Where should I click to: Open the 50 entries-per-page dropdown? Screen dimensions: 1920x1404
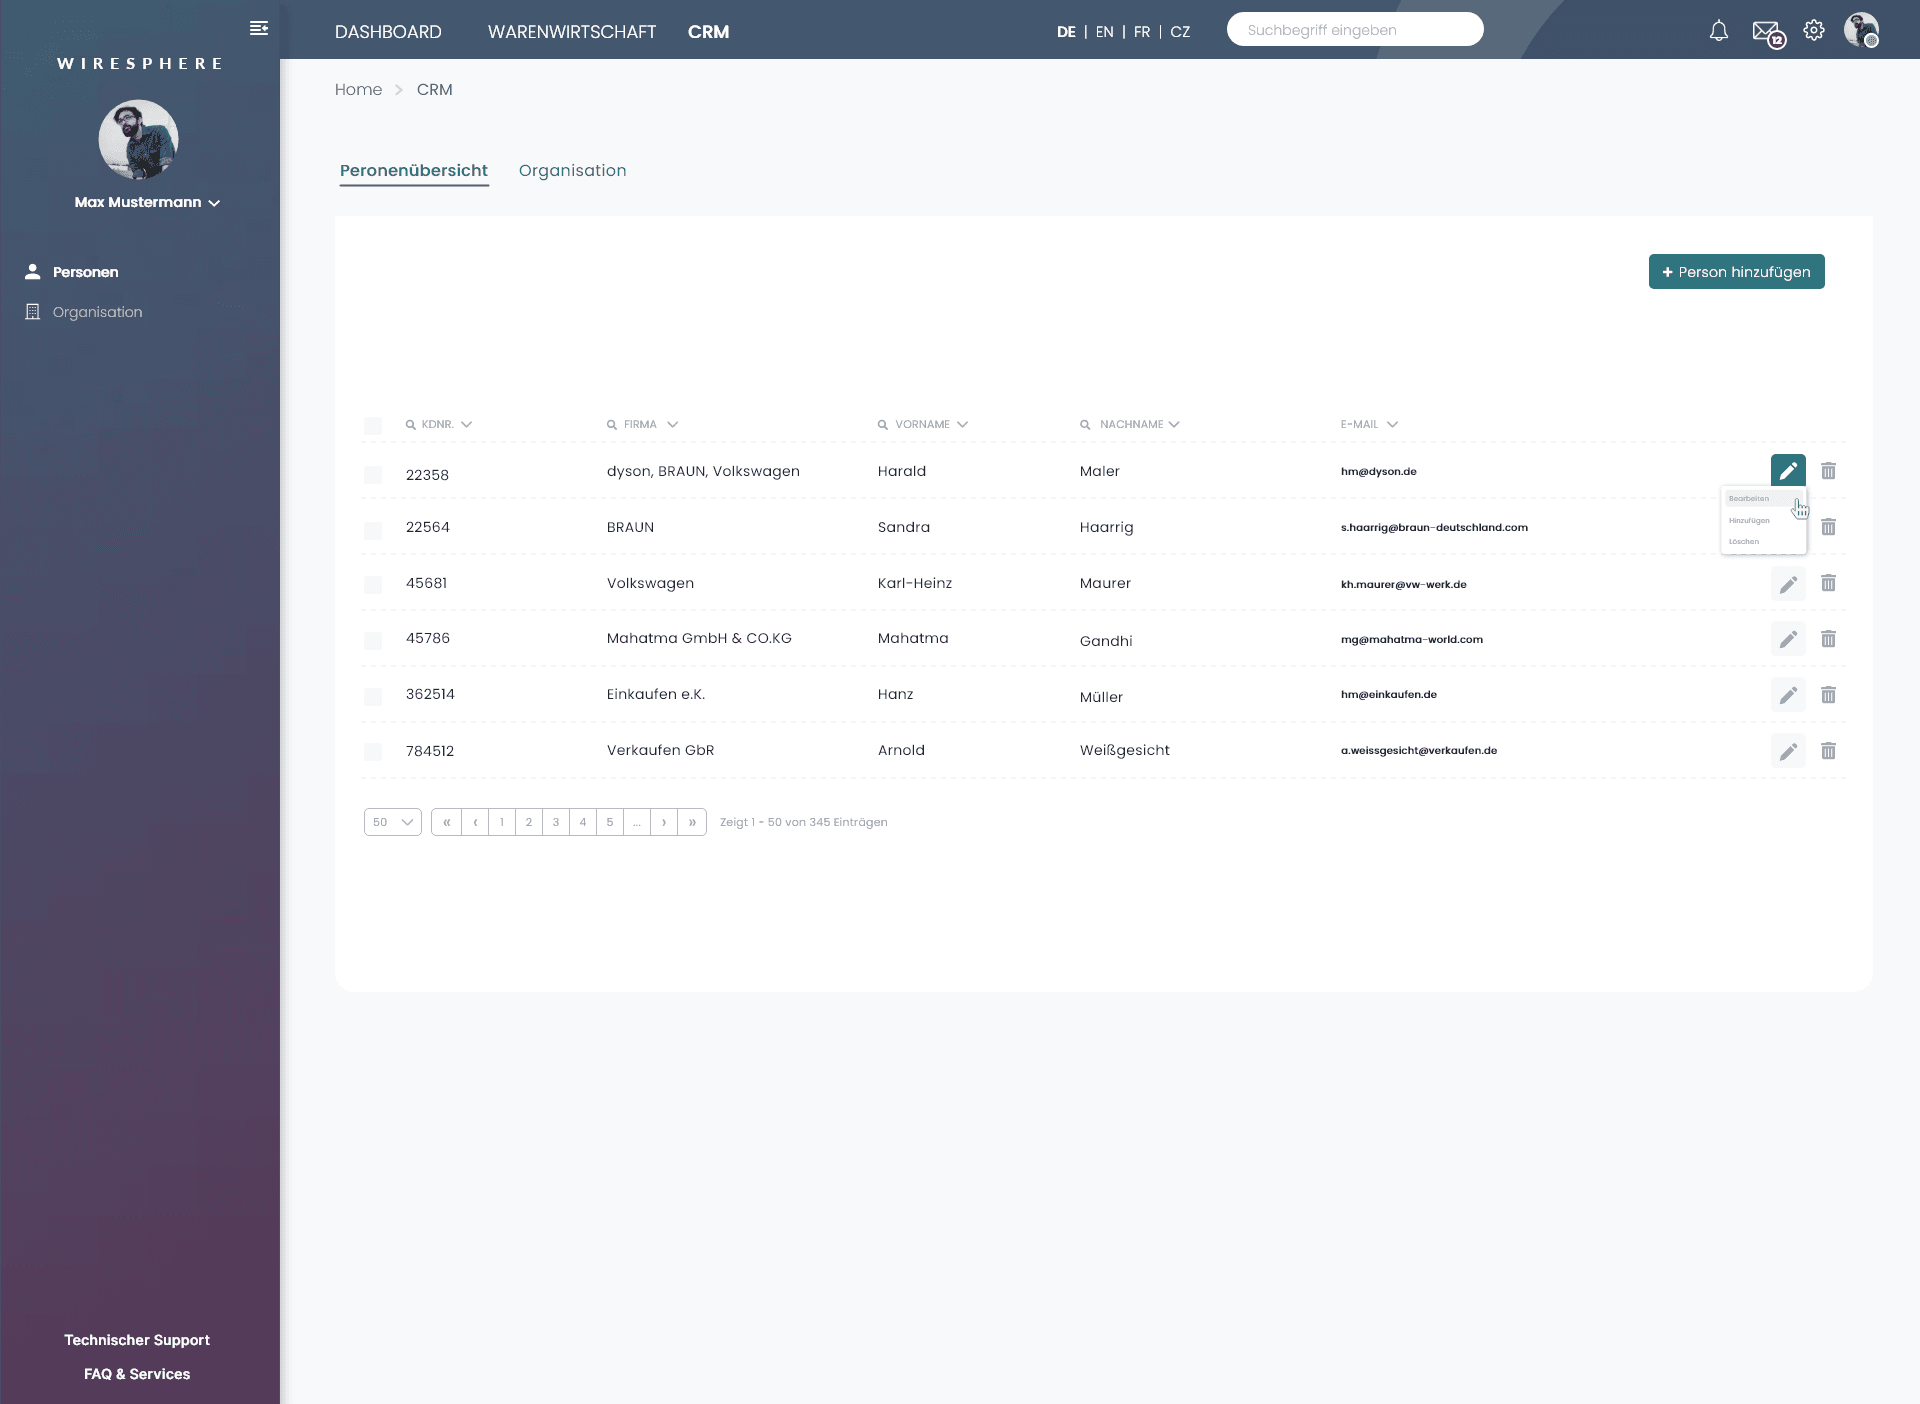click(x=392, y=822)
